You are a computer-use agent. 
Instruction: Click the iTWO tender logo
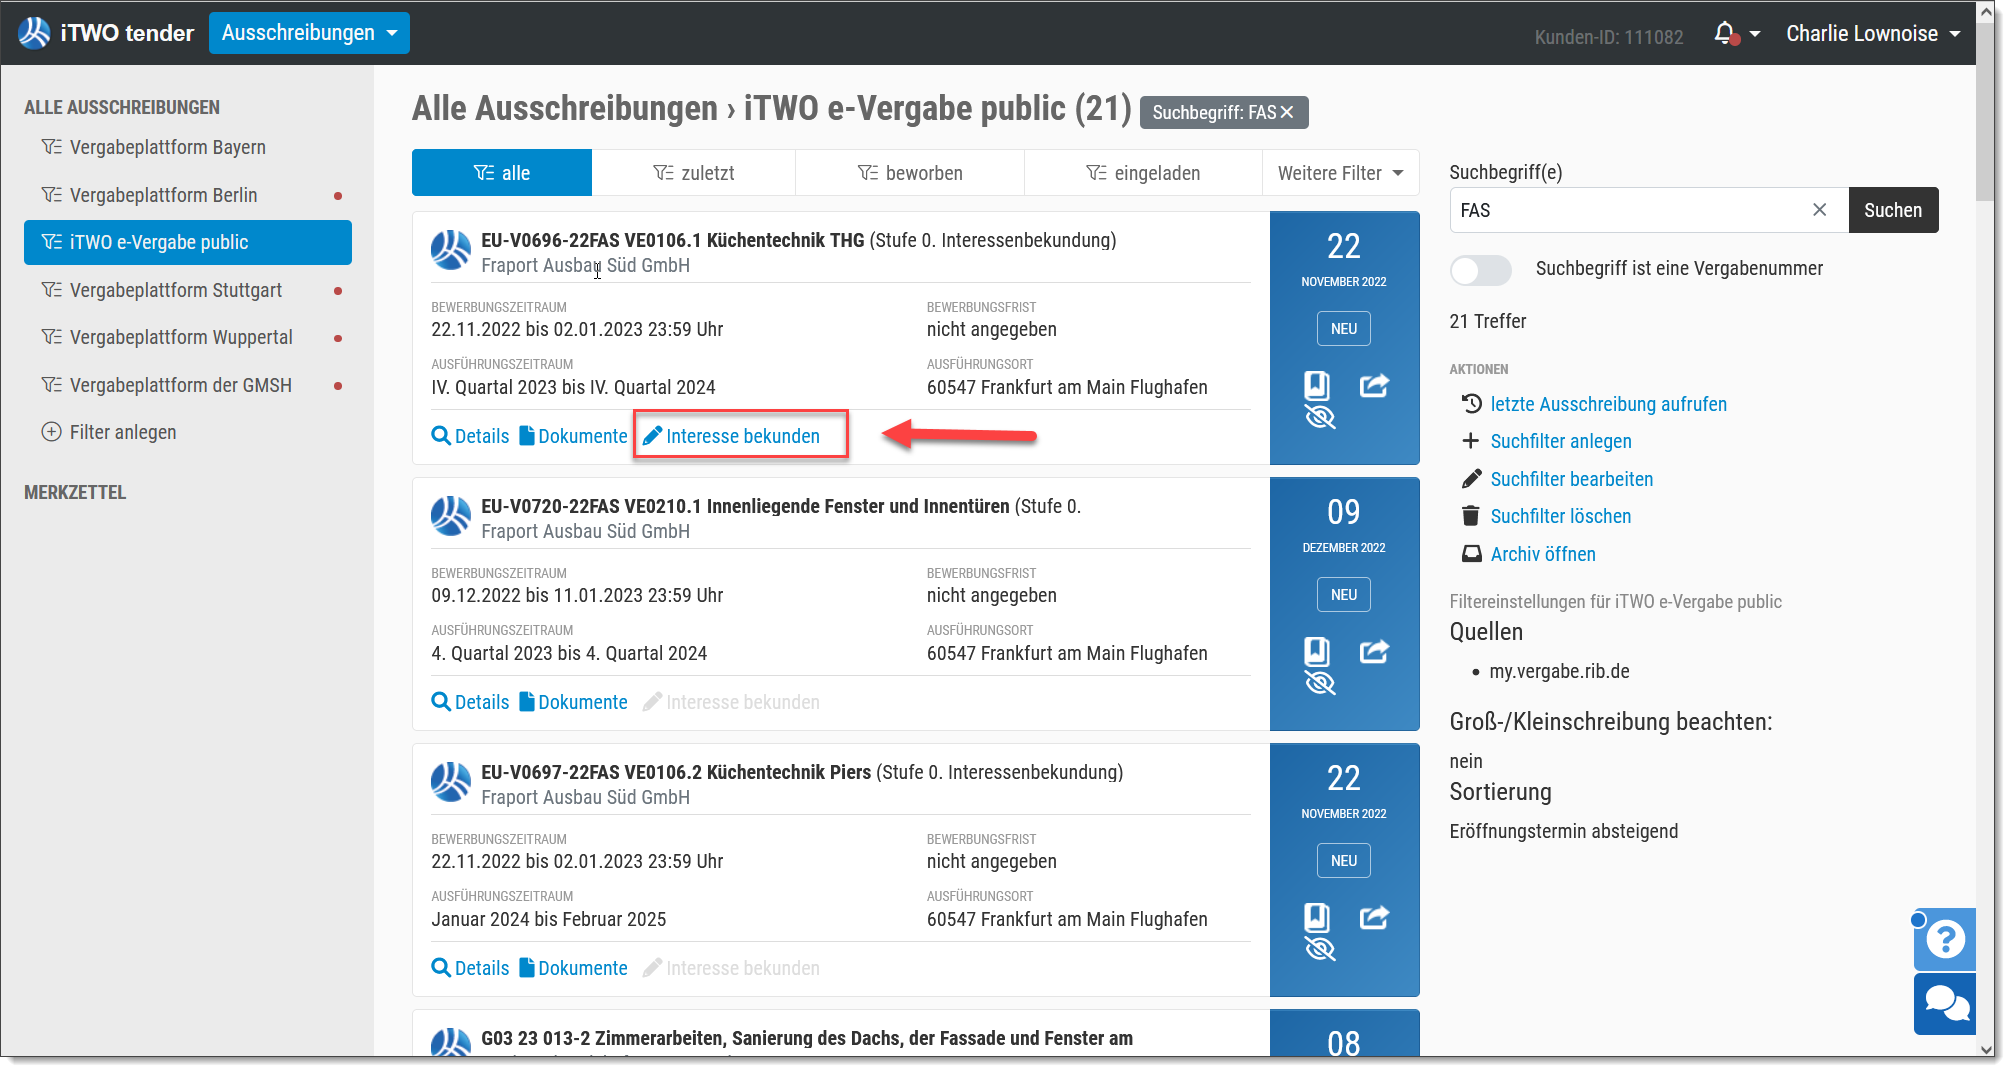tap(106, 33)
